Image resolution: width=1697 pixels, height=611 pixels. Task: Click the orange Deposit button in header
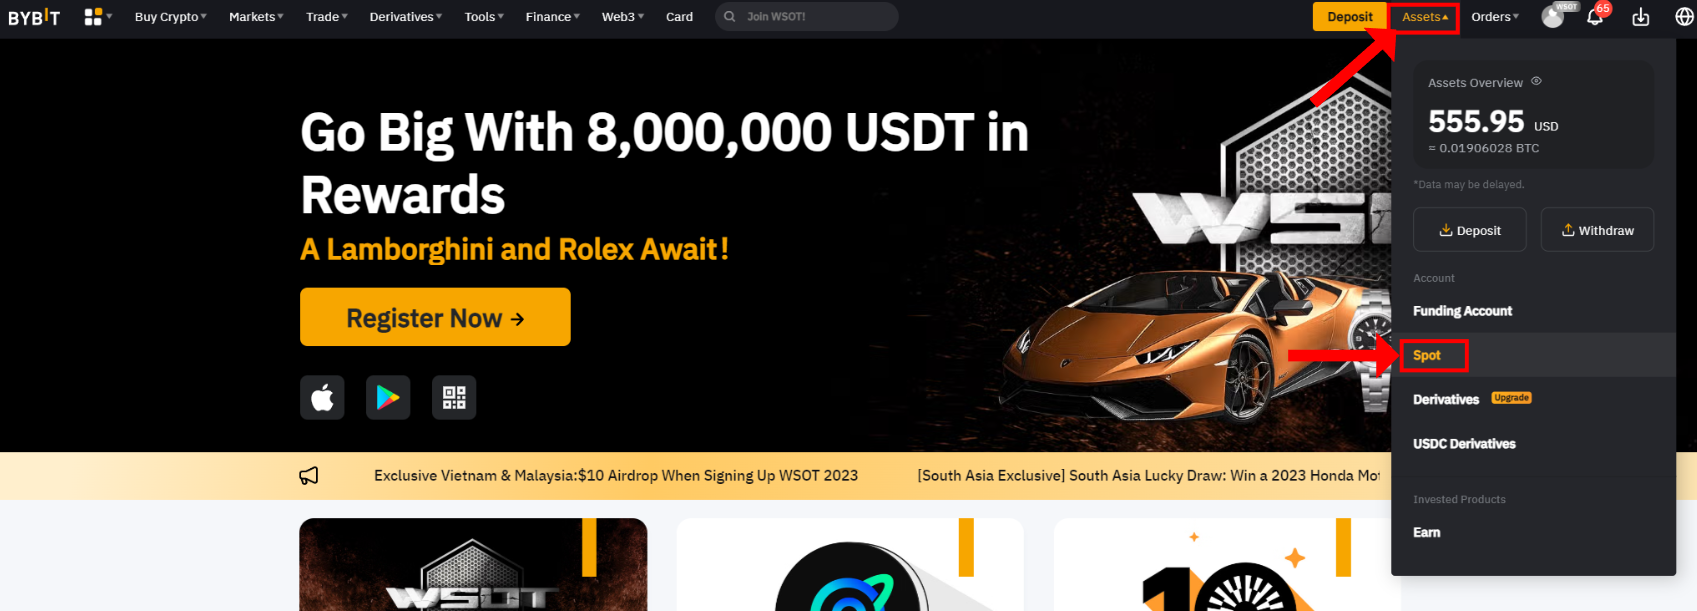(x=1350, y=17)
